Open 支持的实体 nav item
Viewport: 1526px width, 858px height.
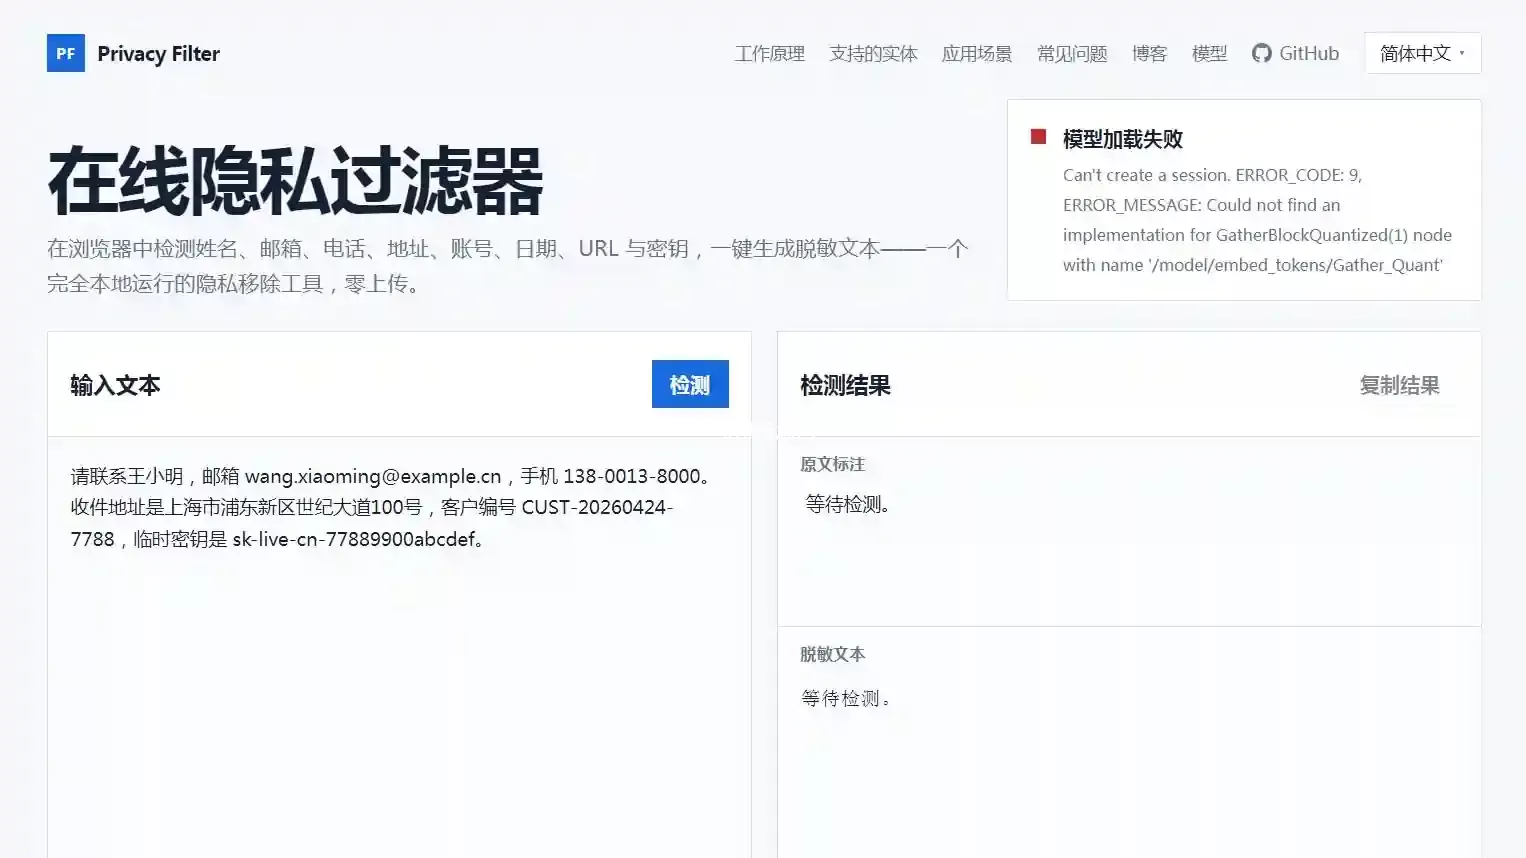click(873, 53)
